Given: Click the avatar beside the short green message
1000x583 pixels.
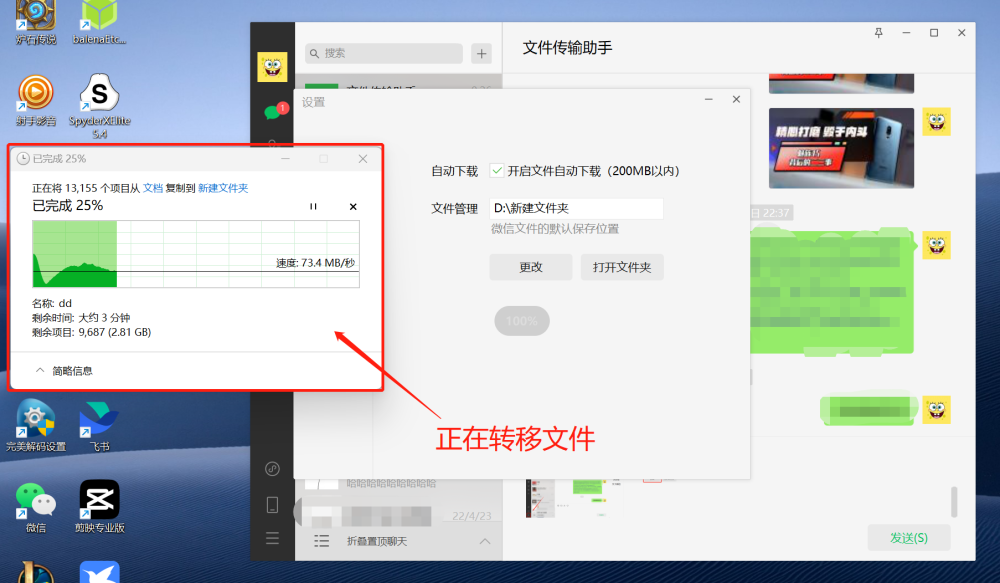Looking at the screenshot, I should (936, 410).
